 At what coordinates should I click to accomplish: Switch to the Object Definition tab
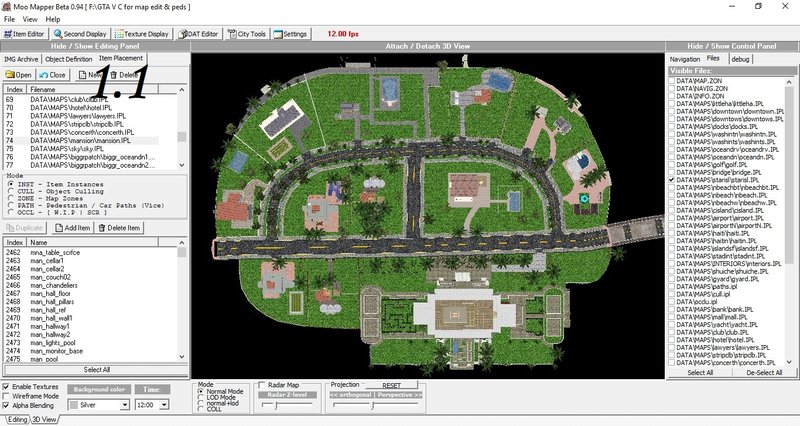coord(68,59)
